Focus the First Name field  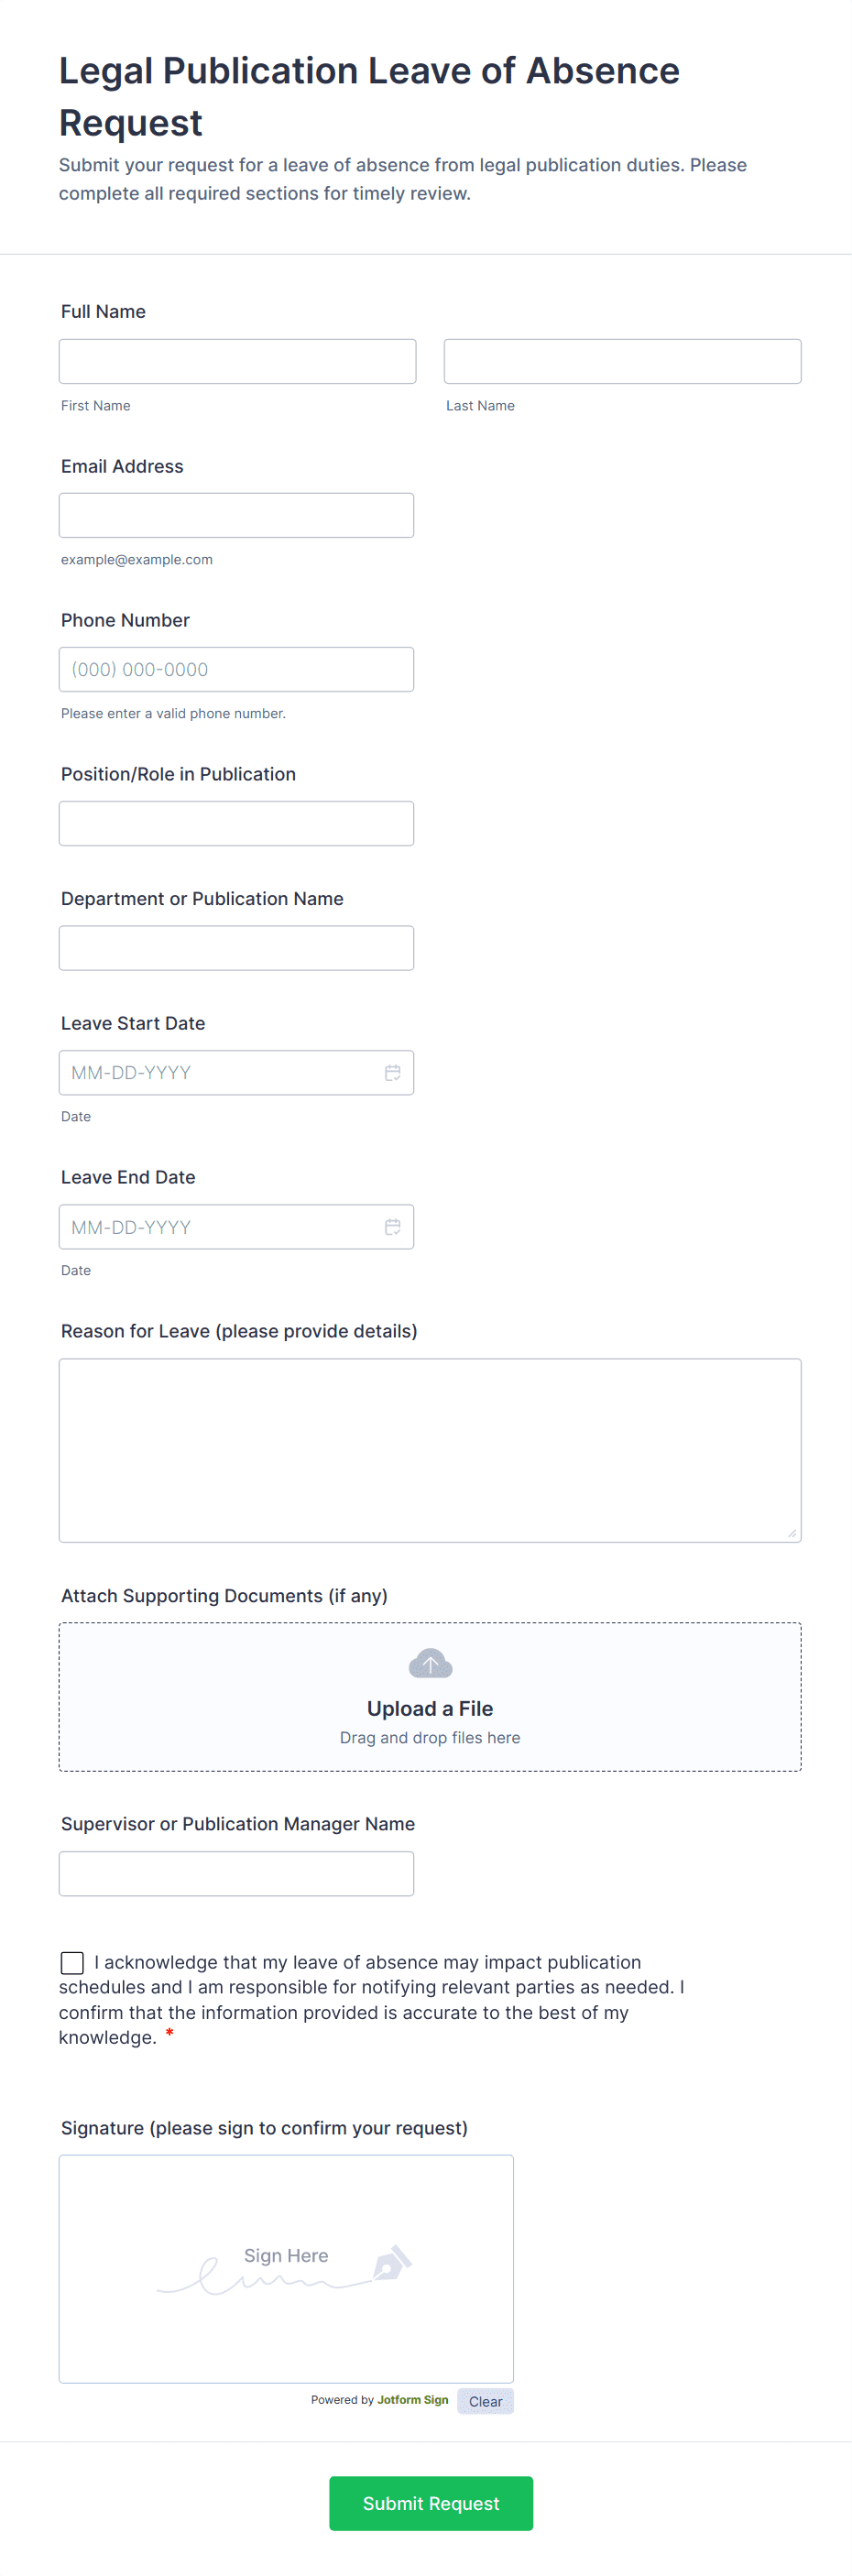pyautogui.click(x=237, y=361)
